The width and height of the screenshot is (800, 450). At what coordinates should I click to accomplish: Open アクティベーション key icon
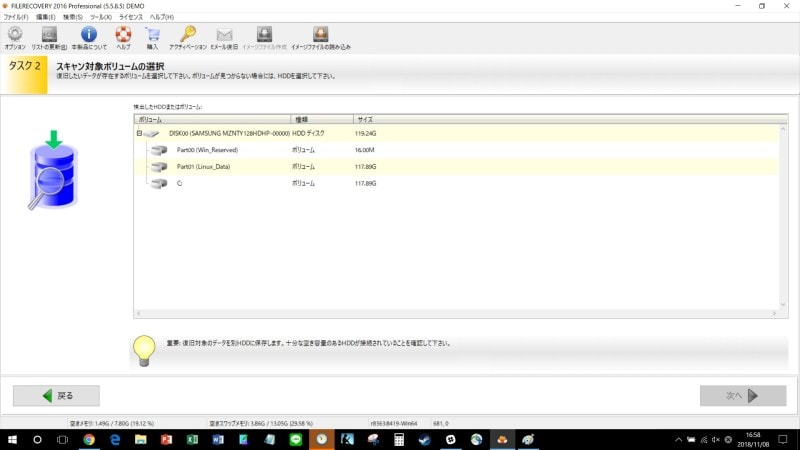pyautogui.click(x=188, y=36)
